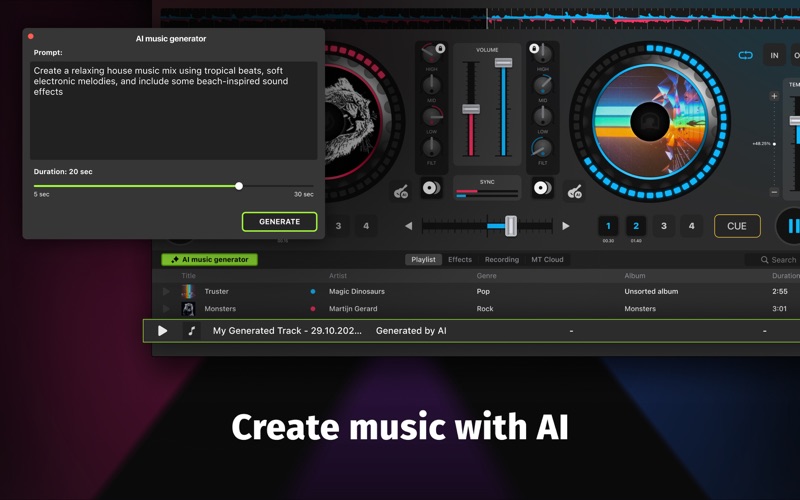
Task: Decrease tempo with the minus button
Action: pos(774,192)
